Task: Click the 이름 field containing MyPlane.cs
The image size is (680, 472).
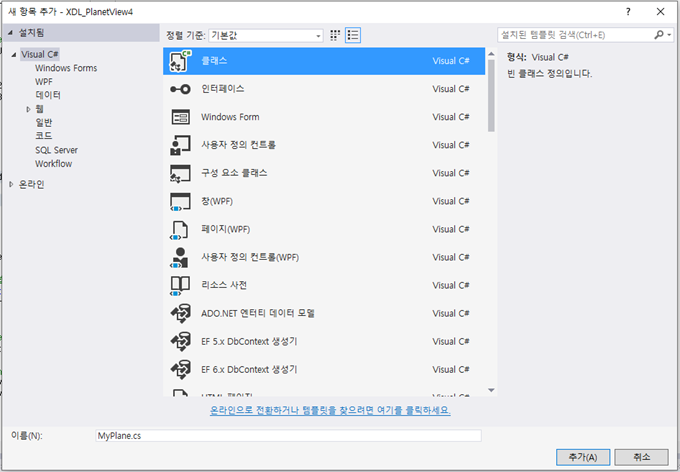Action: pyautogui.click(x=288, y=436)
